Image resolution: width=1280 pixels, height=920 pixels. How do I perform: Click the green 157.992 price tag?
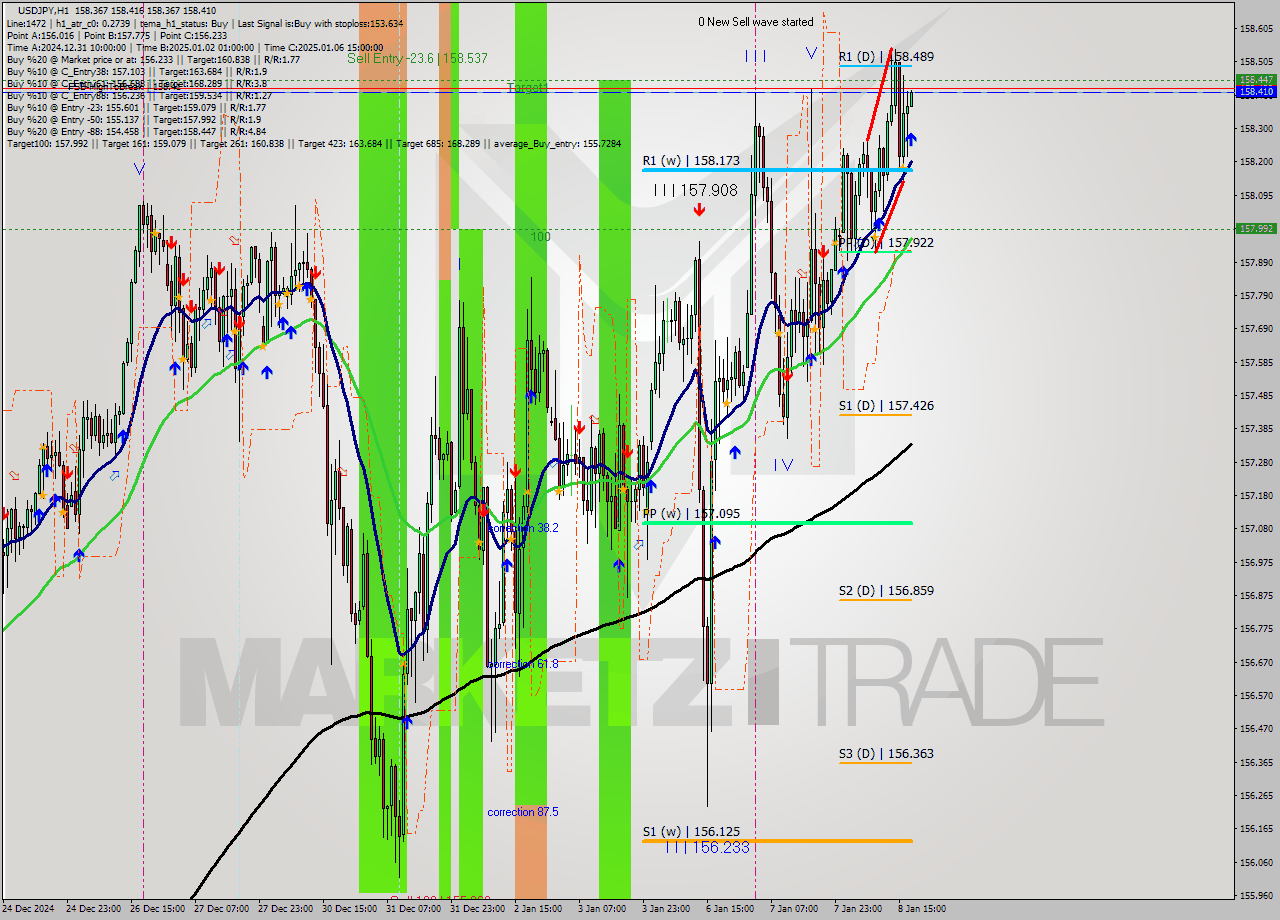tap(1256, 228)
